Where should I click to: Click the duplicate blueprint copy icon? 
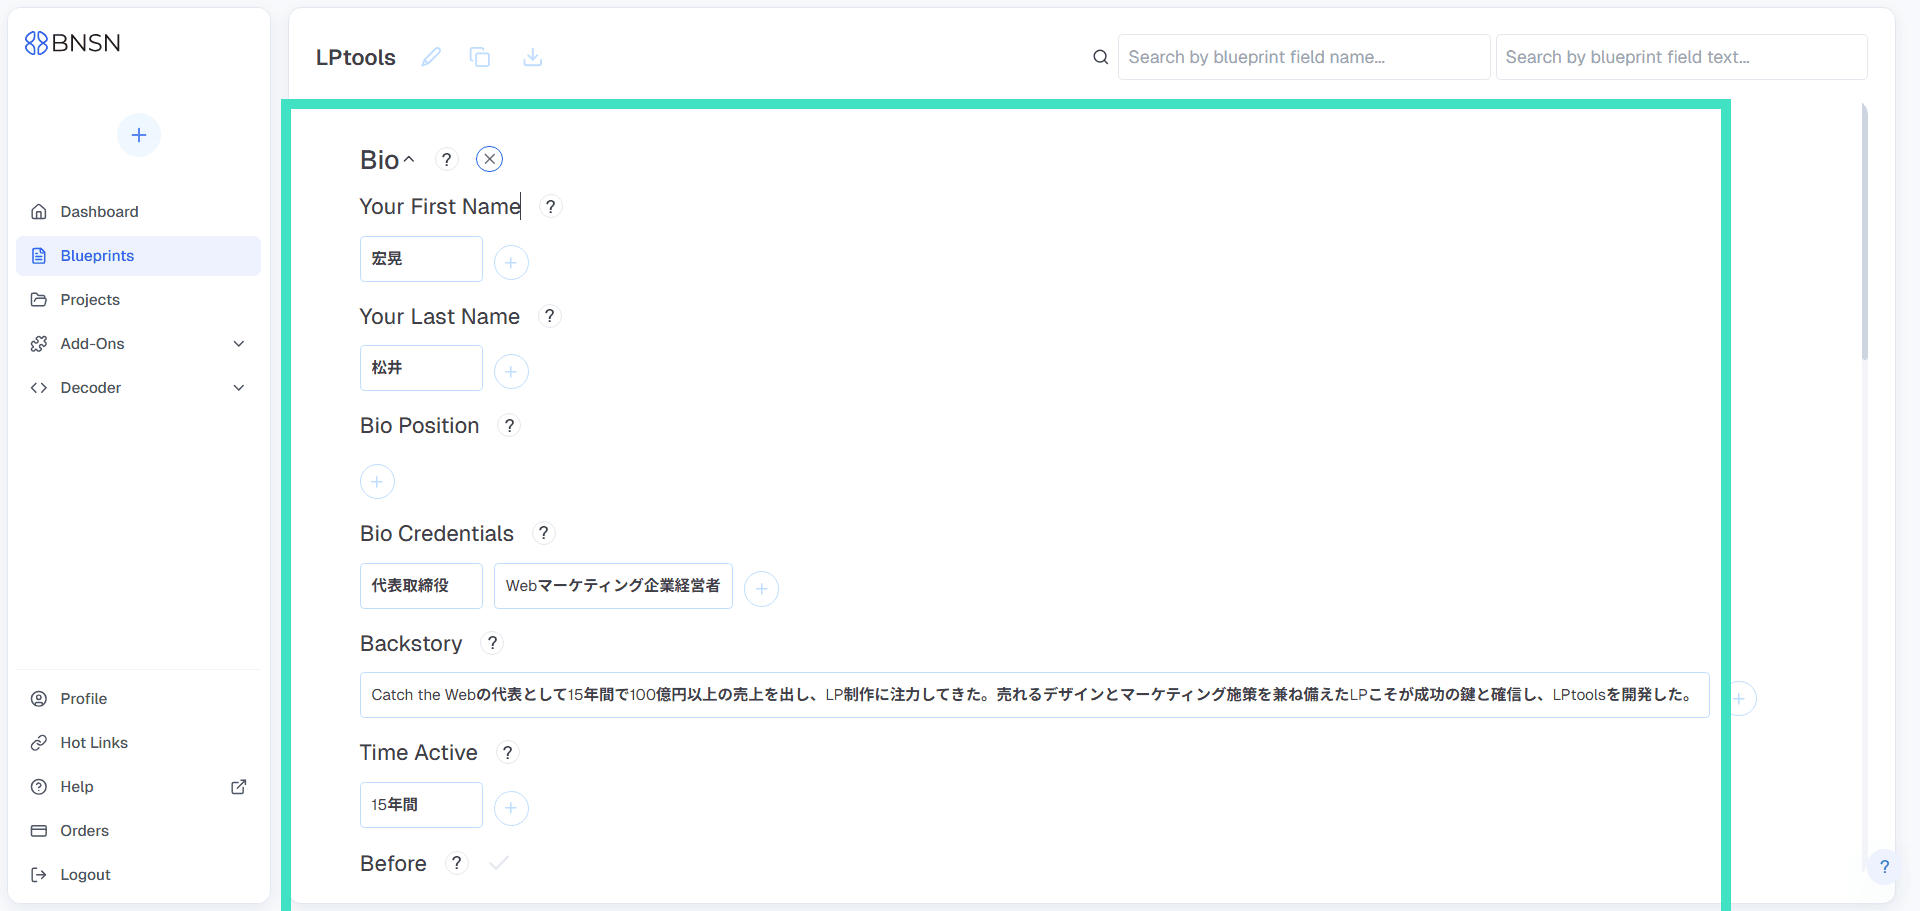pos(480,57)
